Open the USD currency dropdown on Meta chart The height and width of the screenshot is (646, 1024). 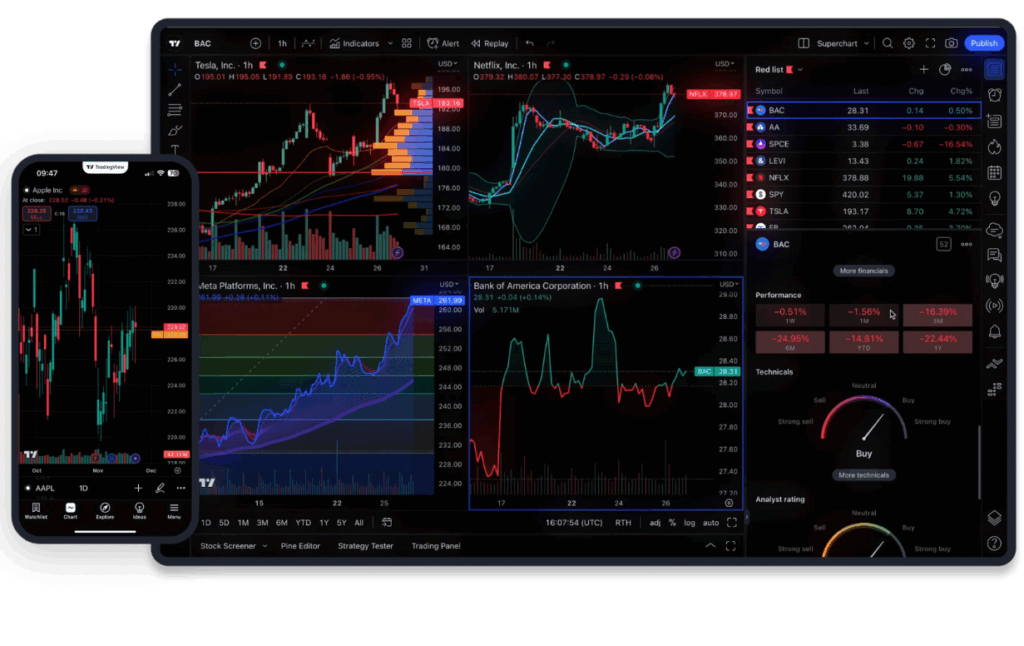point(449,284)
